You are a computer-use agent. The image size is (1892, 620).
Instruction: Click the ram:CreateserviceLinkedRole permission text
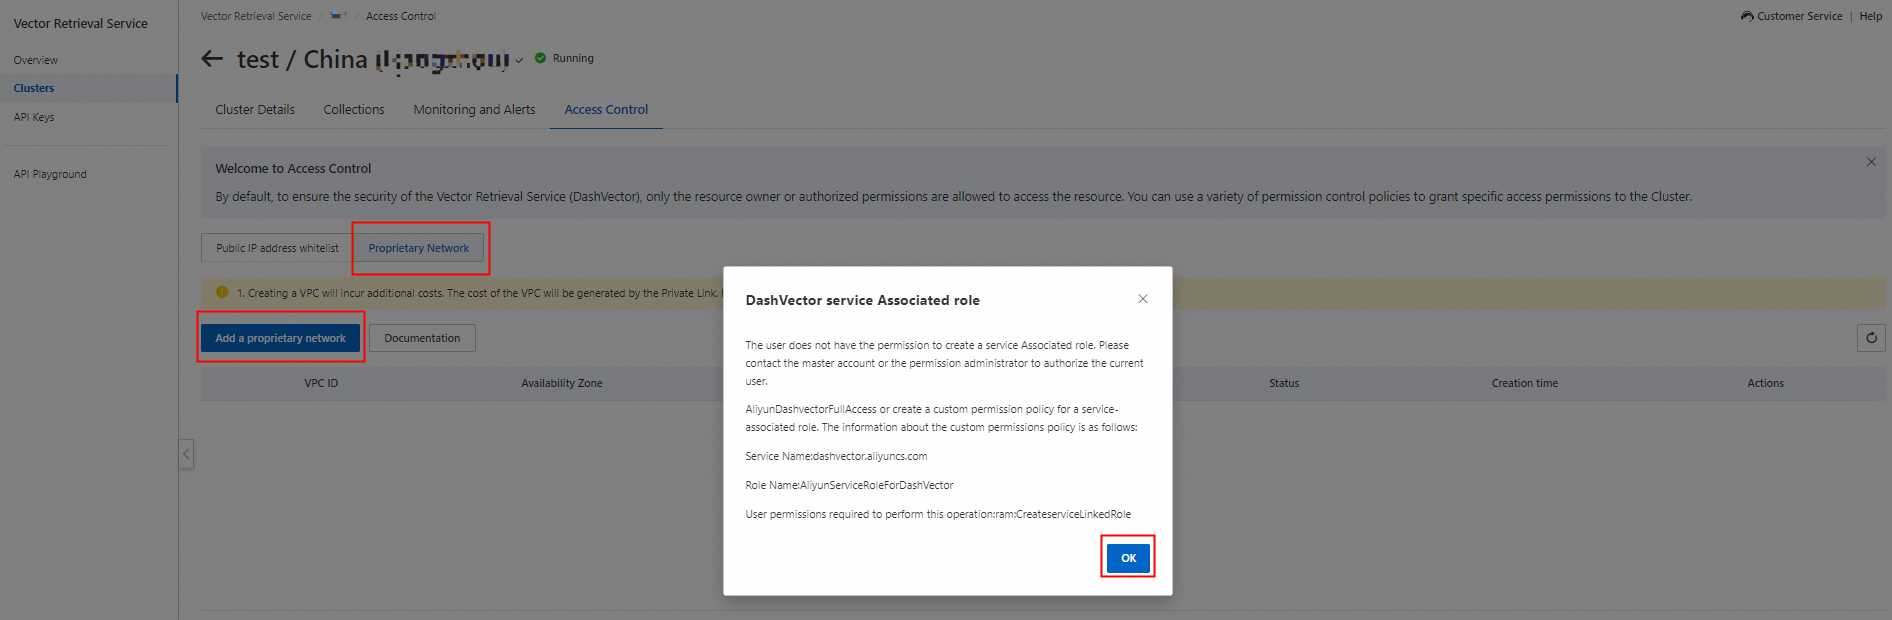point(1063,514)
